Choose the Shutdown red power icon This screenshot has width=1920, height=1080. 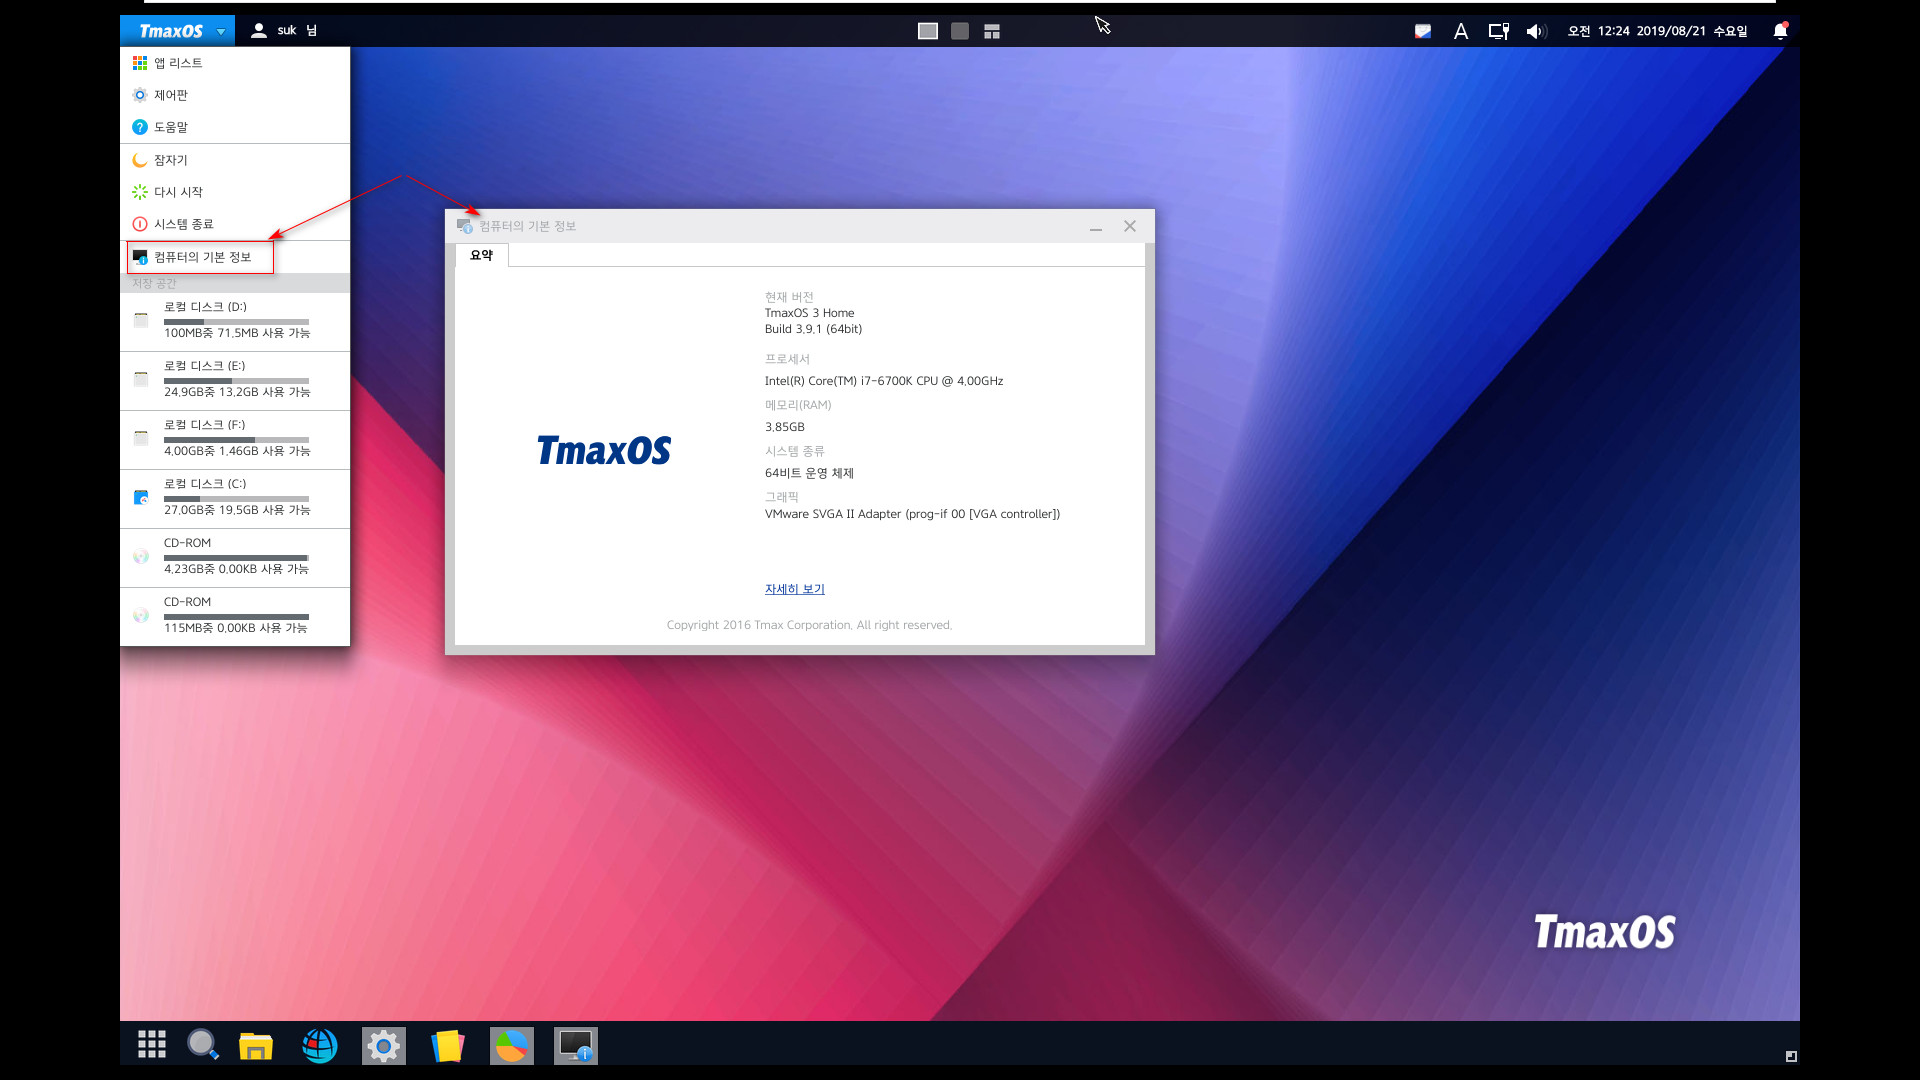click(140, 224)
